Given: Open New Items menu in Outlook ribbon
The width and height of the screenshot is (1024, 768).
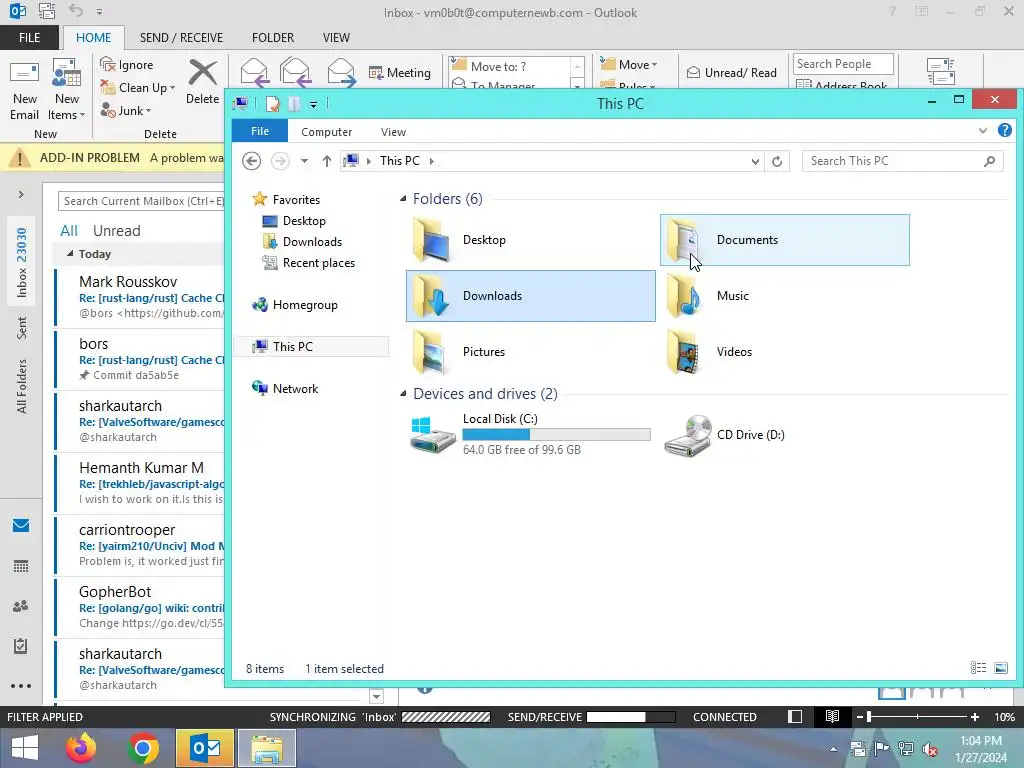Looking at the screenshot, I should click(x=67, y=89).
